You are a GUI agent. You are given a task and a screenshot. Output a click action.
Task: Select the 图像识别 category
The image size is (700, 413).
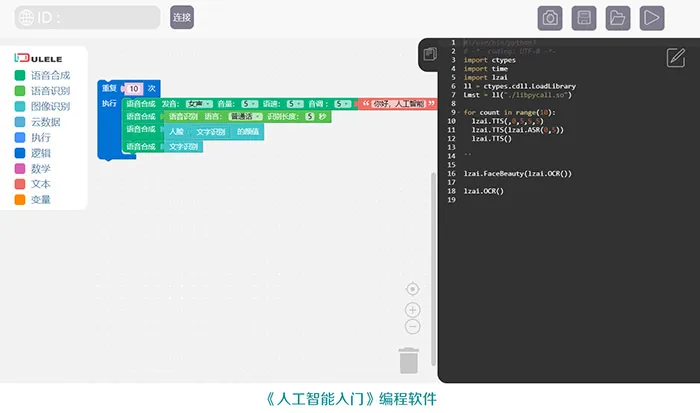(50, 106)
